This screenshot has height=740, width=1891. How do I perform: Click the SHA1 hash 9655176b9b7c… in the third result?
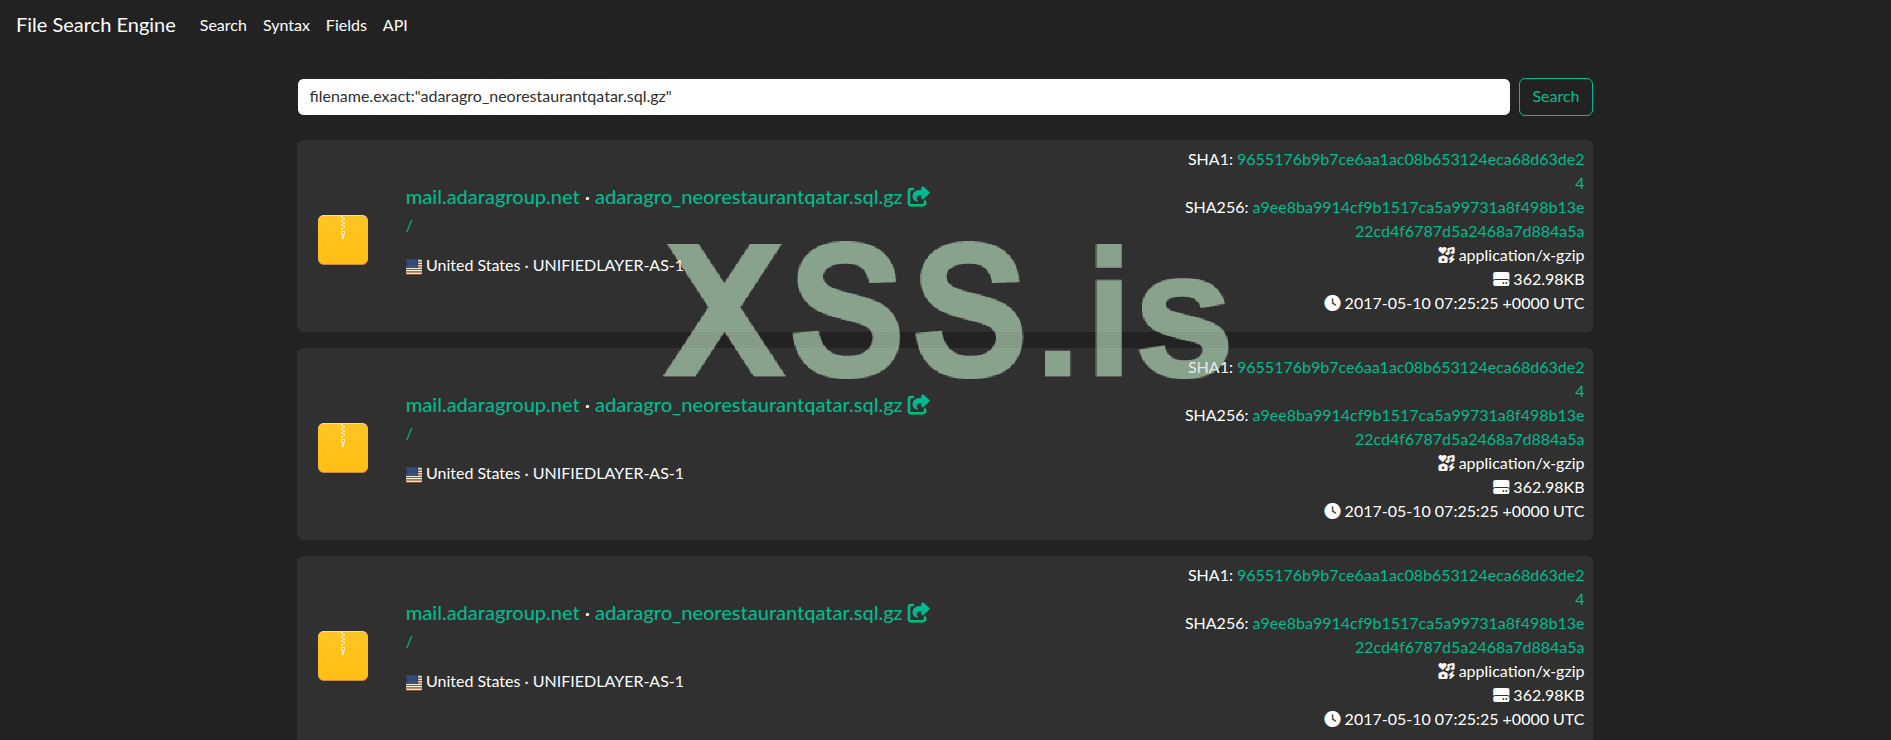pyautogui.click(x=1410, y=576)
